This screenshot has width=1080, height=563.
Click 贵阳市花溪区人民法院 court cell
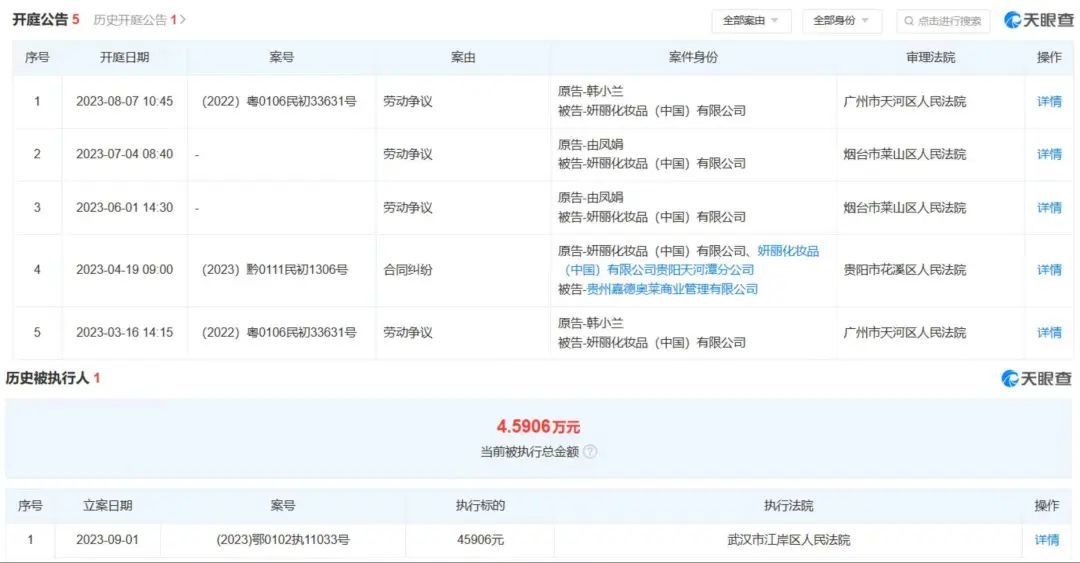coord(904,269)
